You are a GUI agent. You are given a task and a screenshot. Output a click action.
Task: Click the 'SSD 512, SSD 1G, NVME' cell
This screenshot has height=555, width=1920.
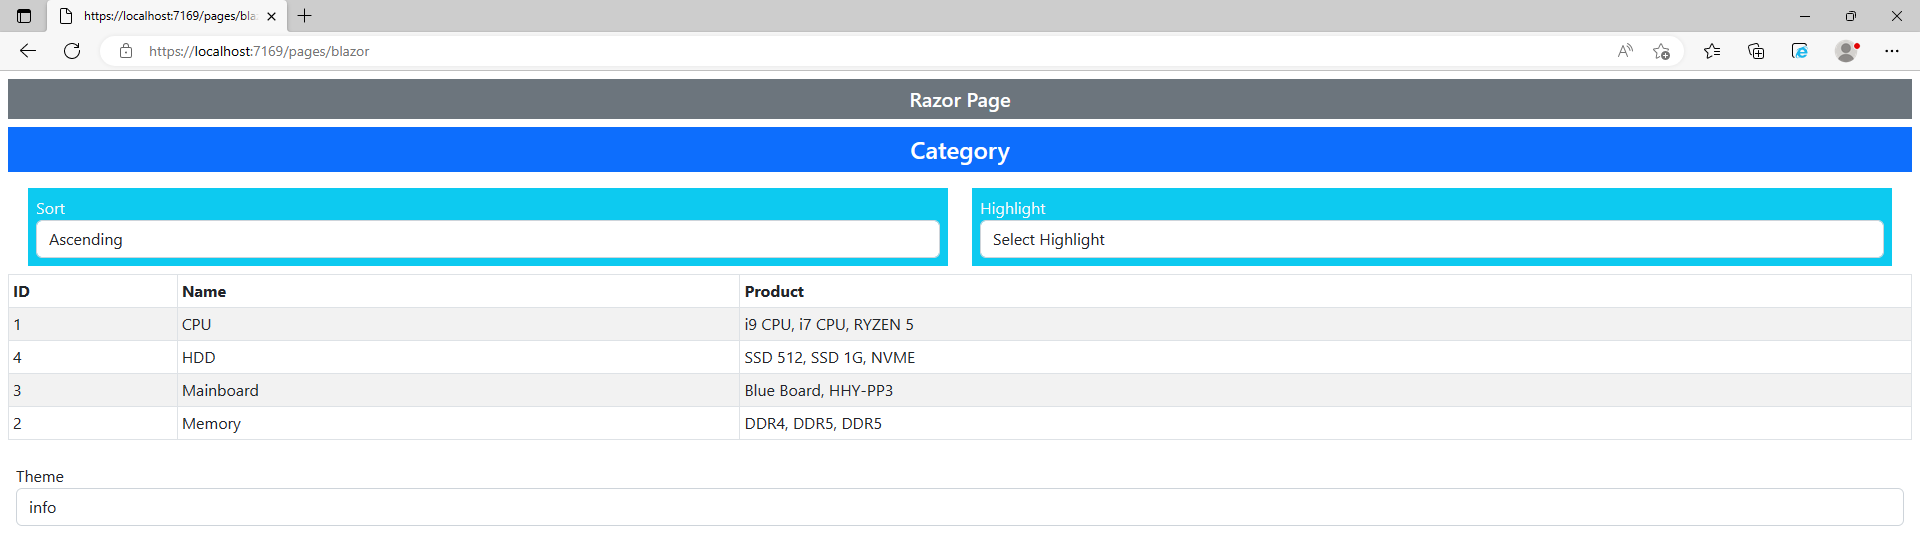pyautogui.click(x=1325, y=358)
